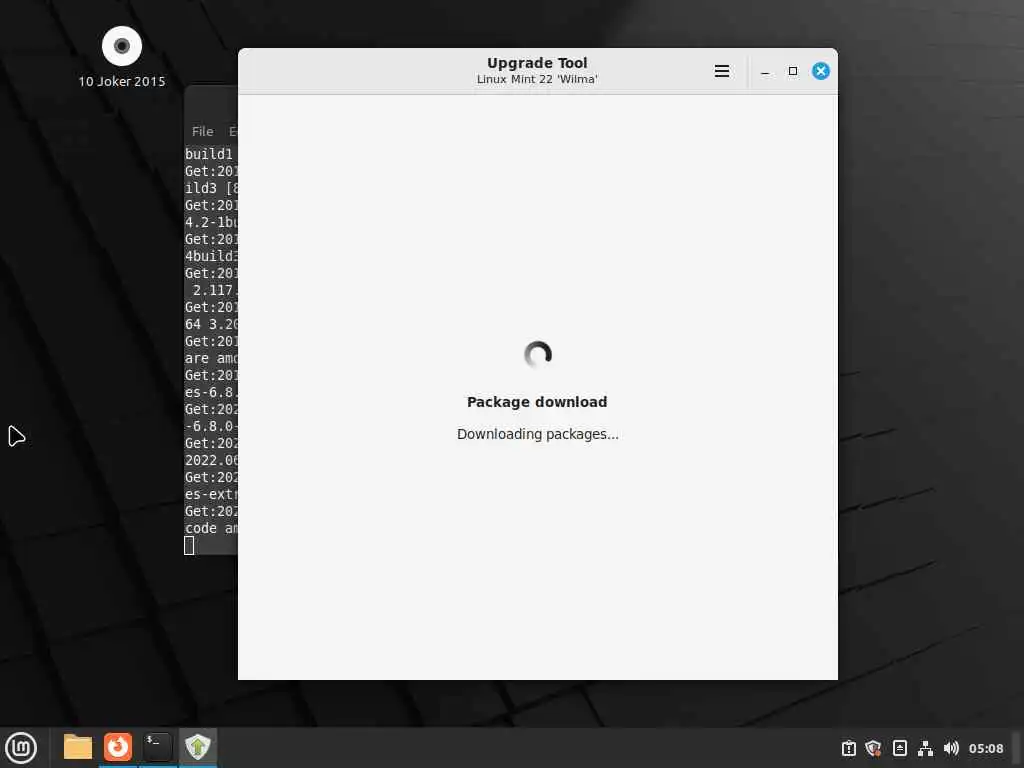
Task: Open the Upgrade Tool hamburger menu
Action: [x=722, y=71]
